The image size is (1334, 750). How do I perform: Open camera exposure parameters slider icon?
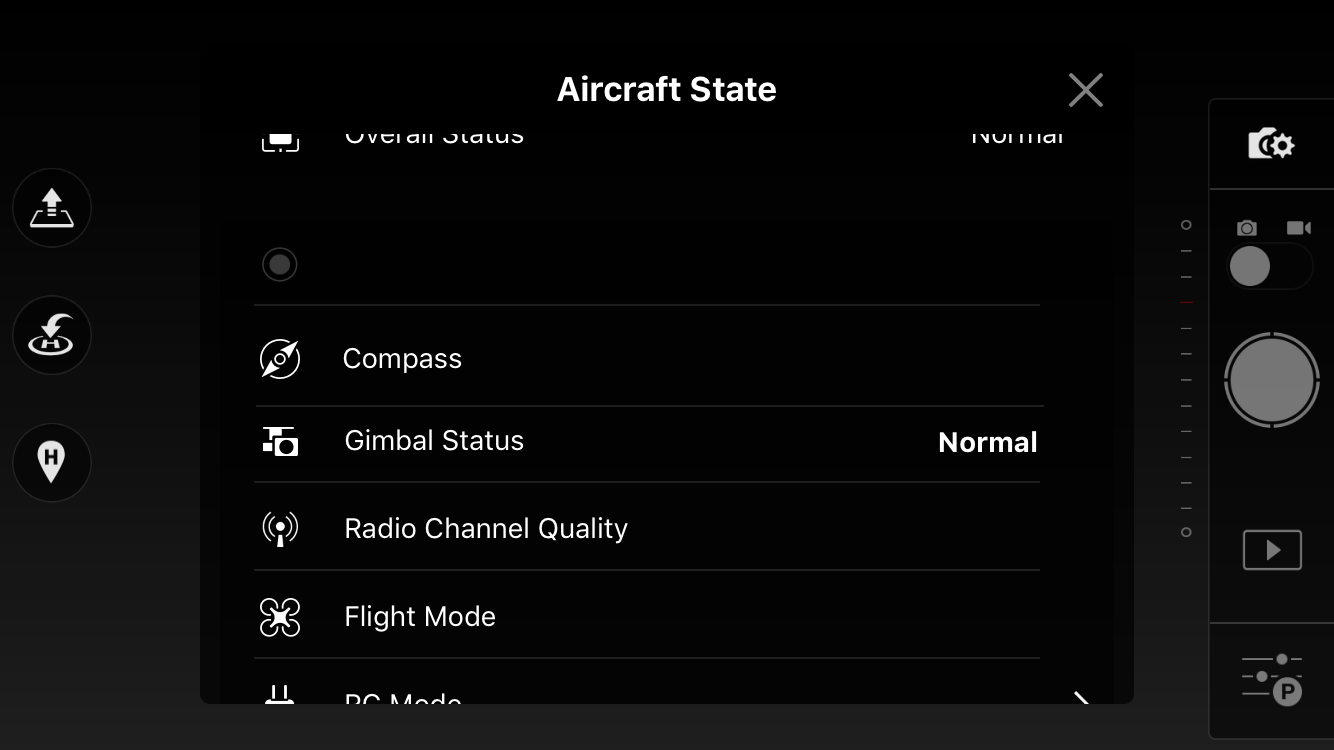coord(1272,680)
